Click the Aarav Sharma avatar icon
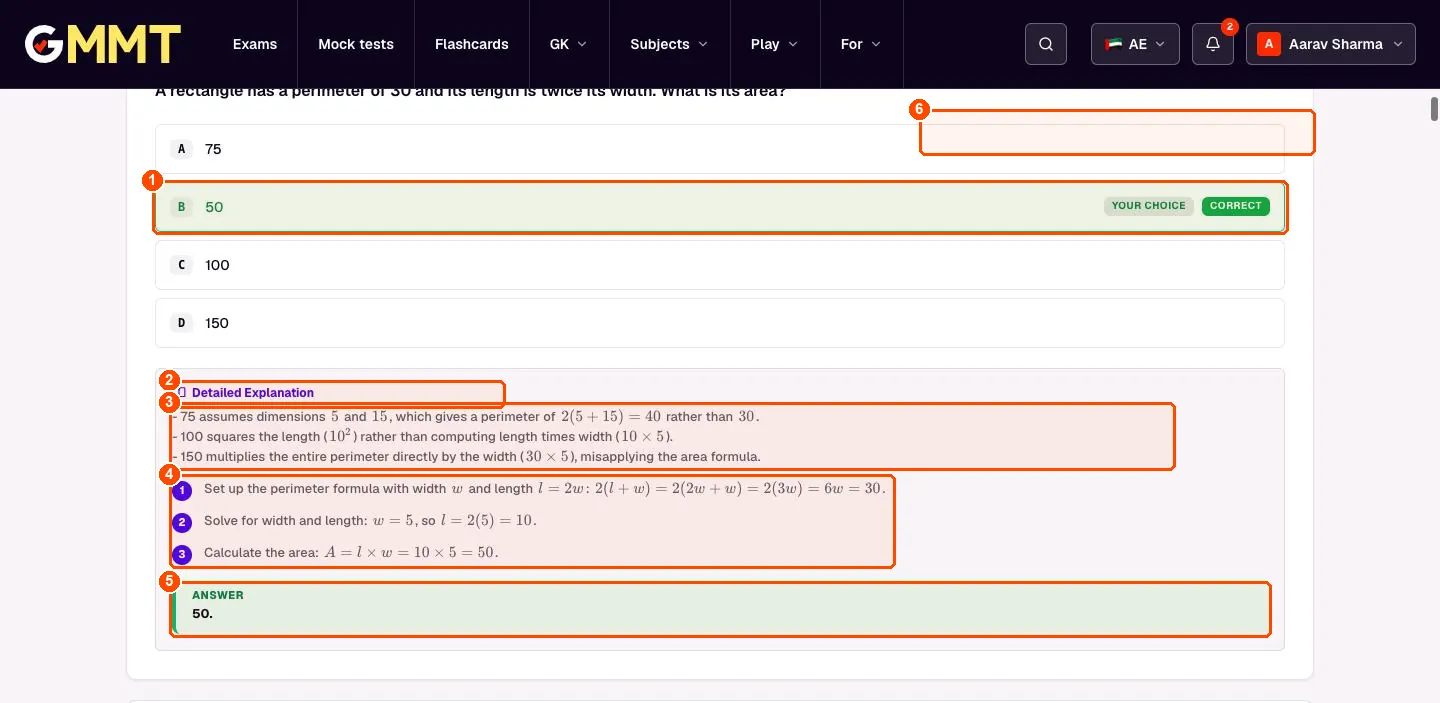The width and height of the screenshot is (1440, 703). click(1269, 44)
